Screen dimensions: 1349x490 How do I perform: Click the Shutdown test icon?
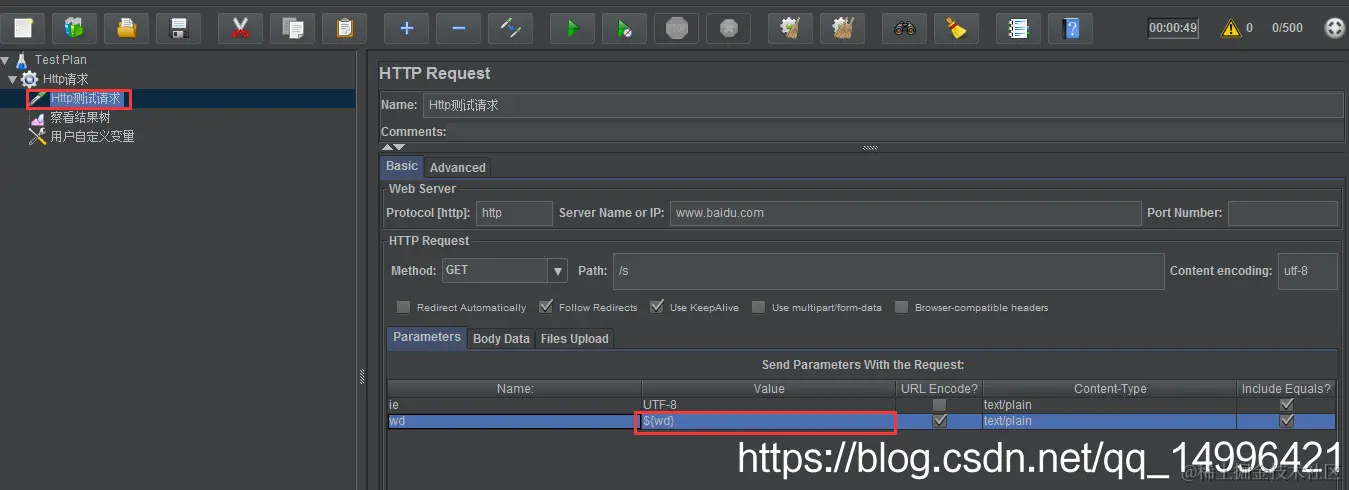pos(728,28)
